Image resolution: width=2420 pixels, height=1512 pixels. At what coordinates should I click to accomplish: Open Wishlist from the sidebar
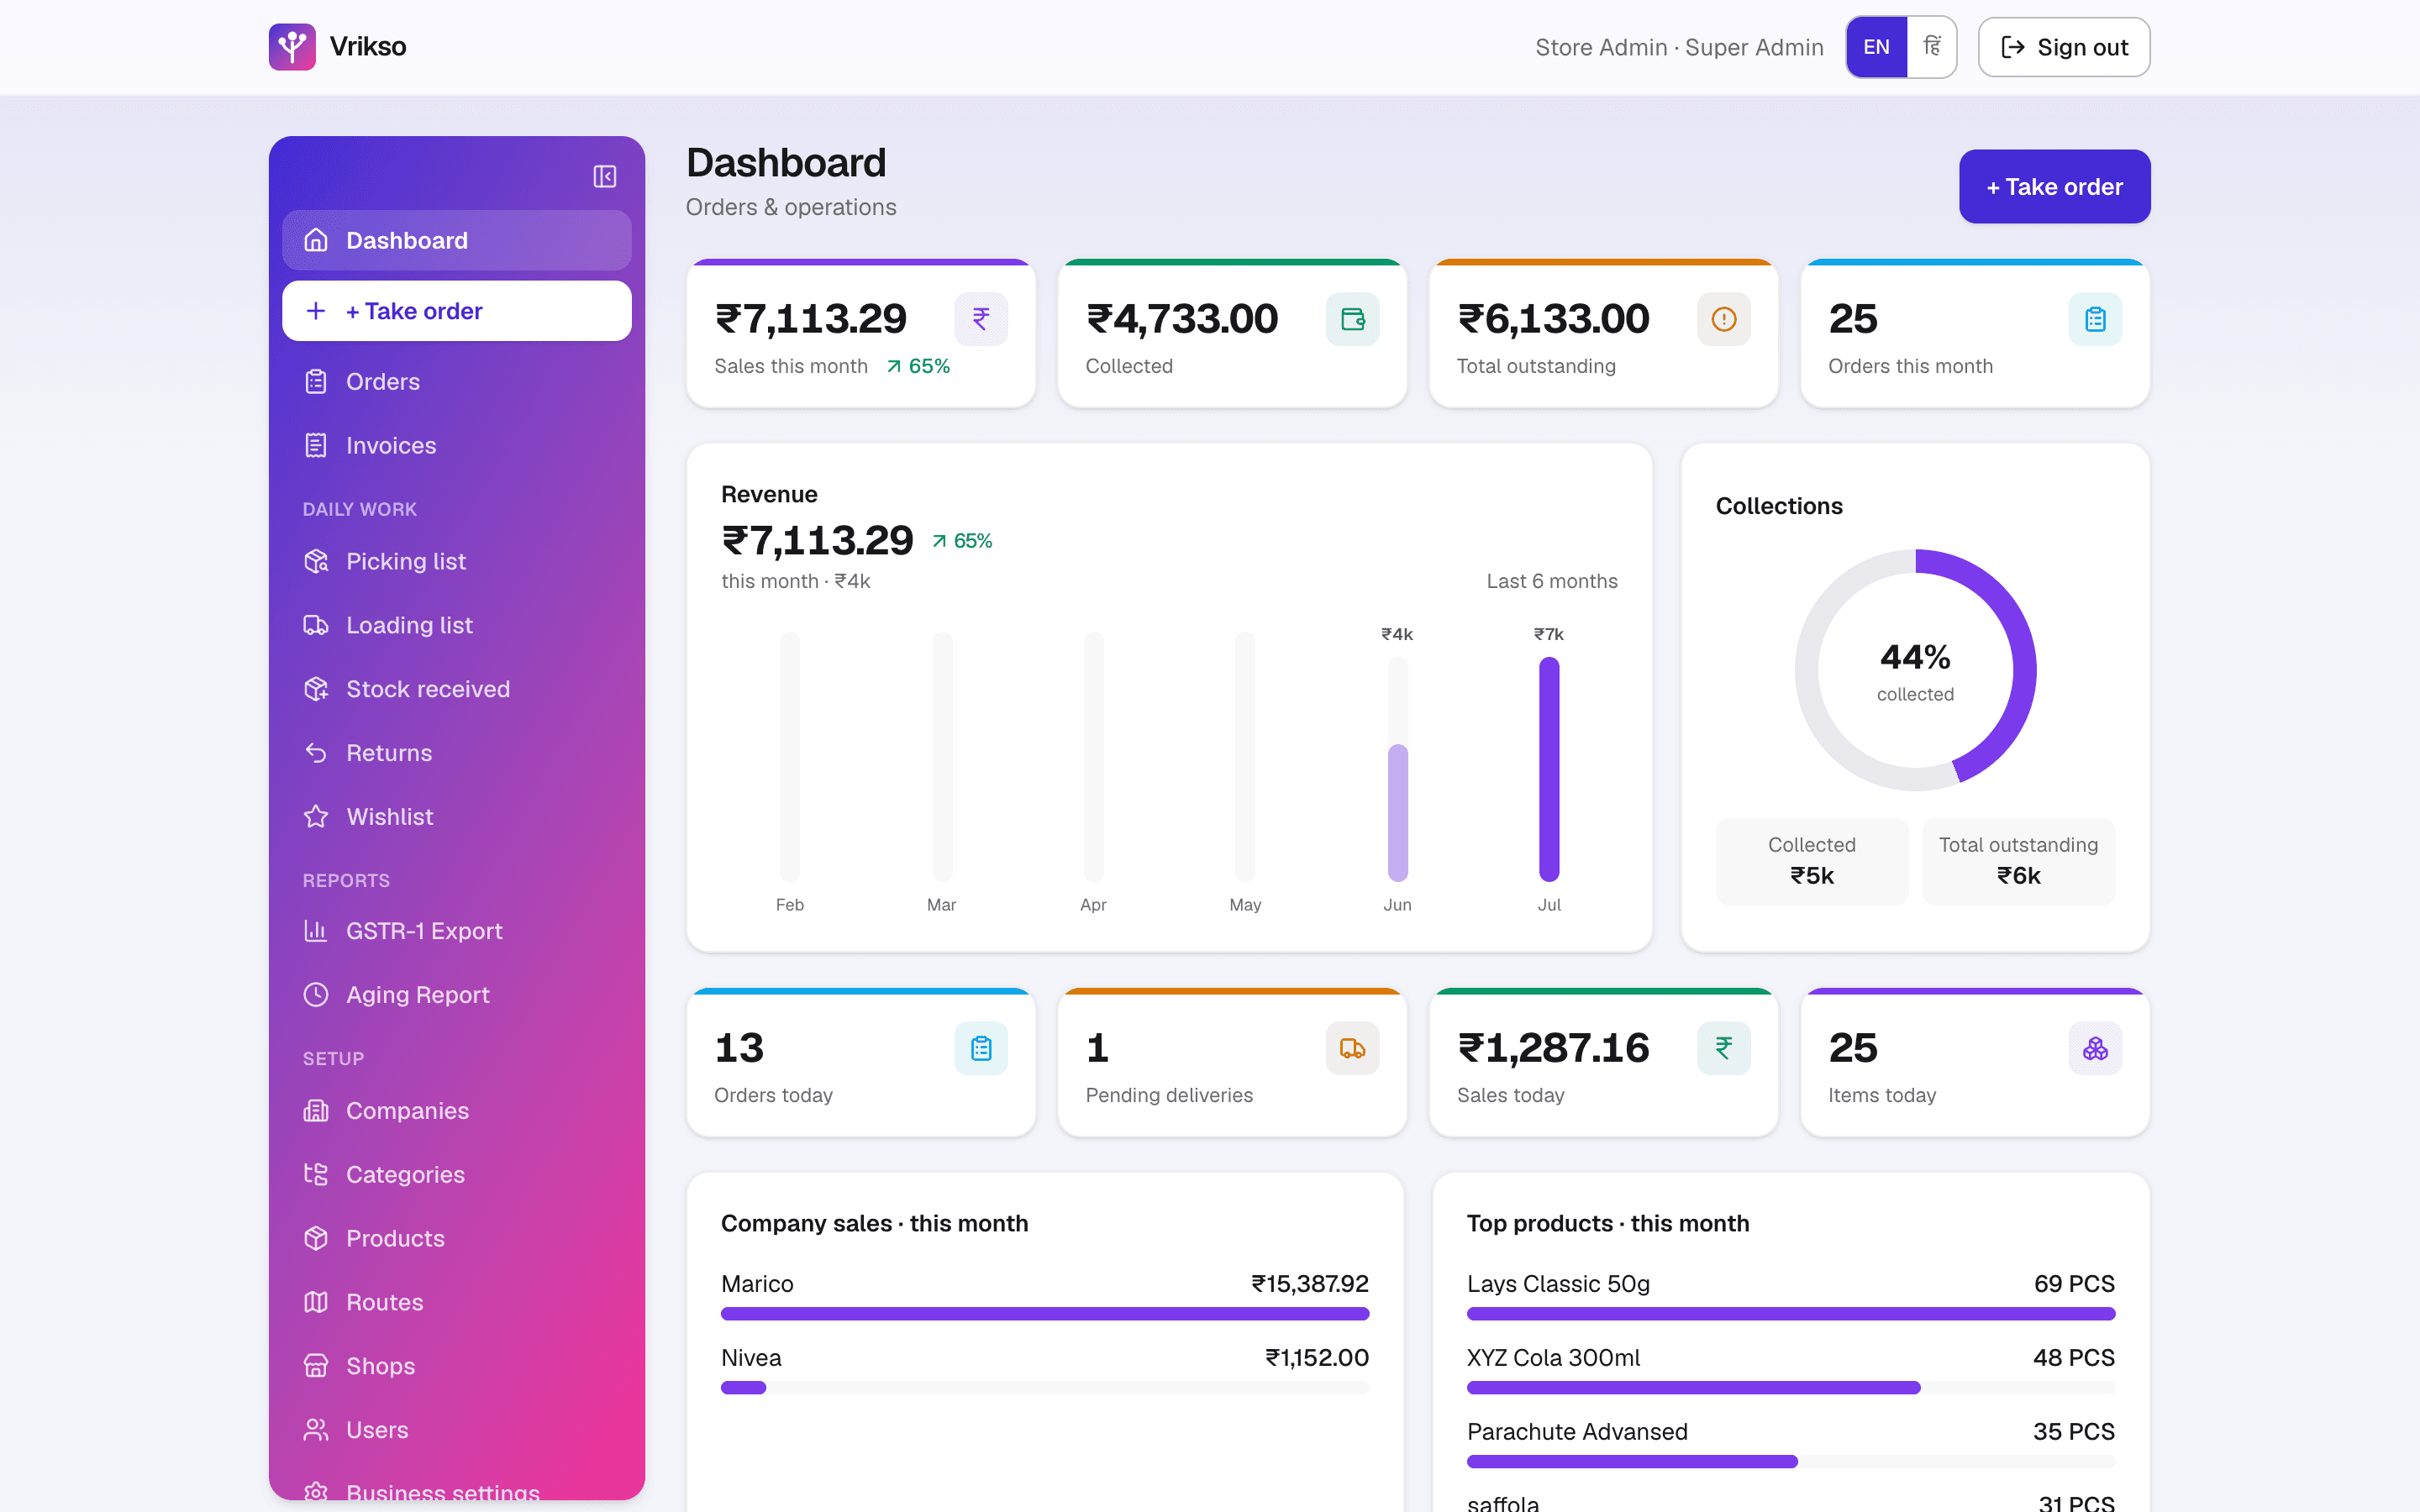456,817
